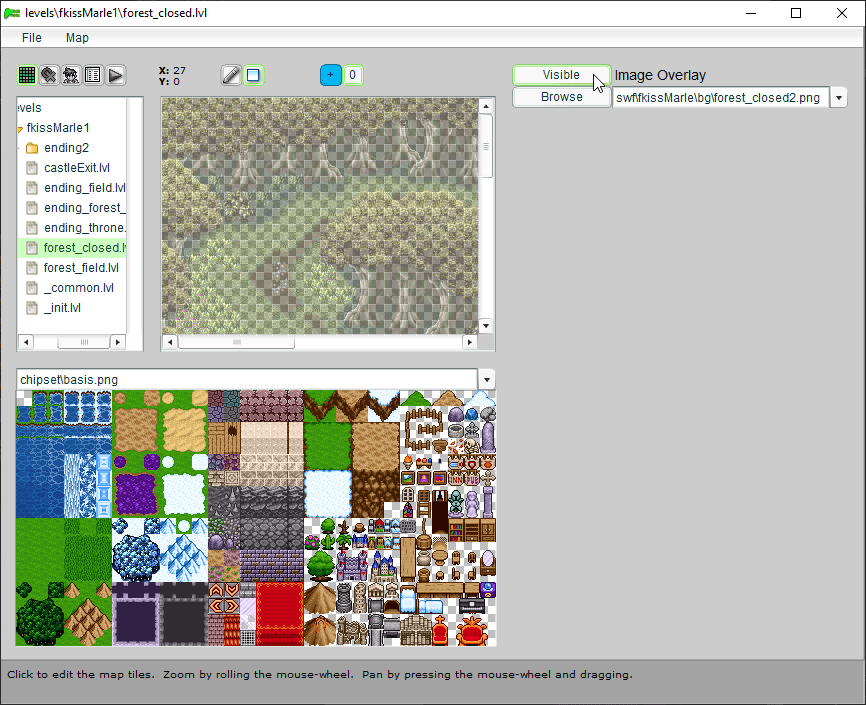Click the eraser mode icon
The image size is (866, 705).
(x=48, y=74)
